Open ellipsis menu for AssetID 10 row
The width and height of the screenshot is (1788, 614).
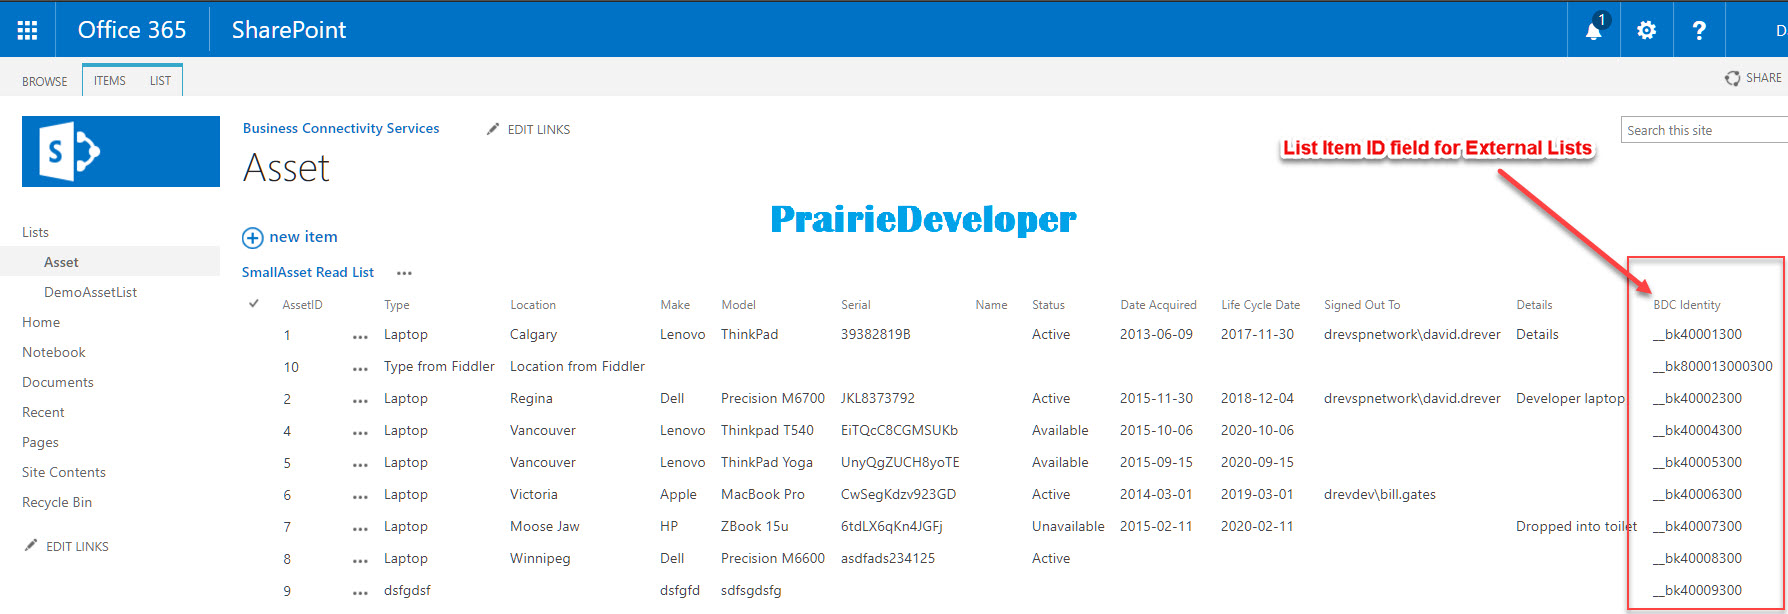pyautogui.click(x=360, y=369)
